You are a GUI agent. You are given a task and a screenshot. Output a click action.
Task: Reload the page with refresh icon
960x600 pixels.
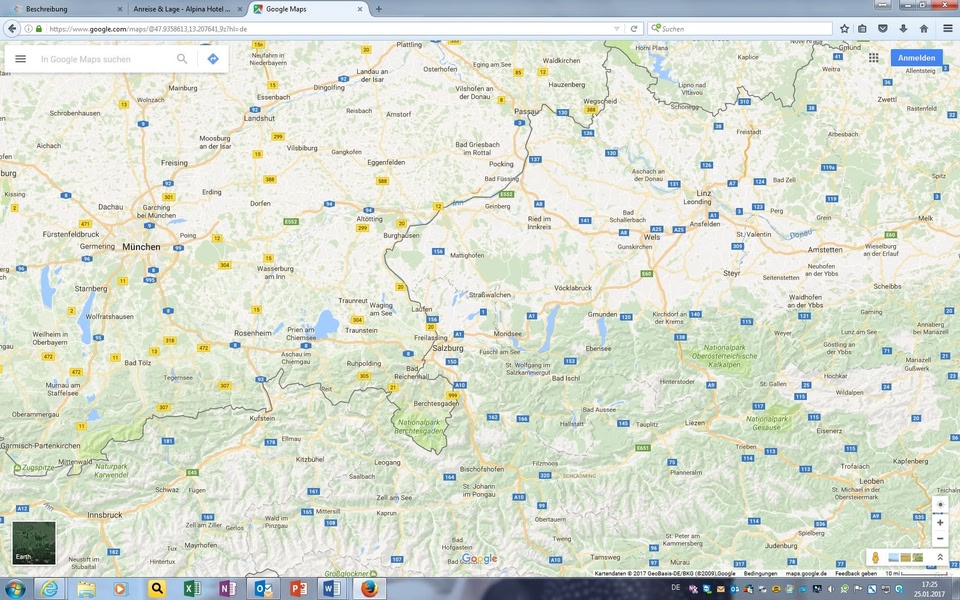pyautogui.click(x=634, y=29)
